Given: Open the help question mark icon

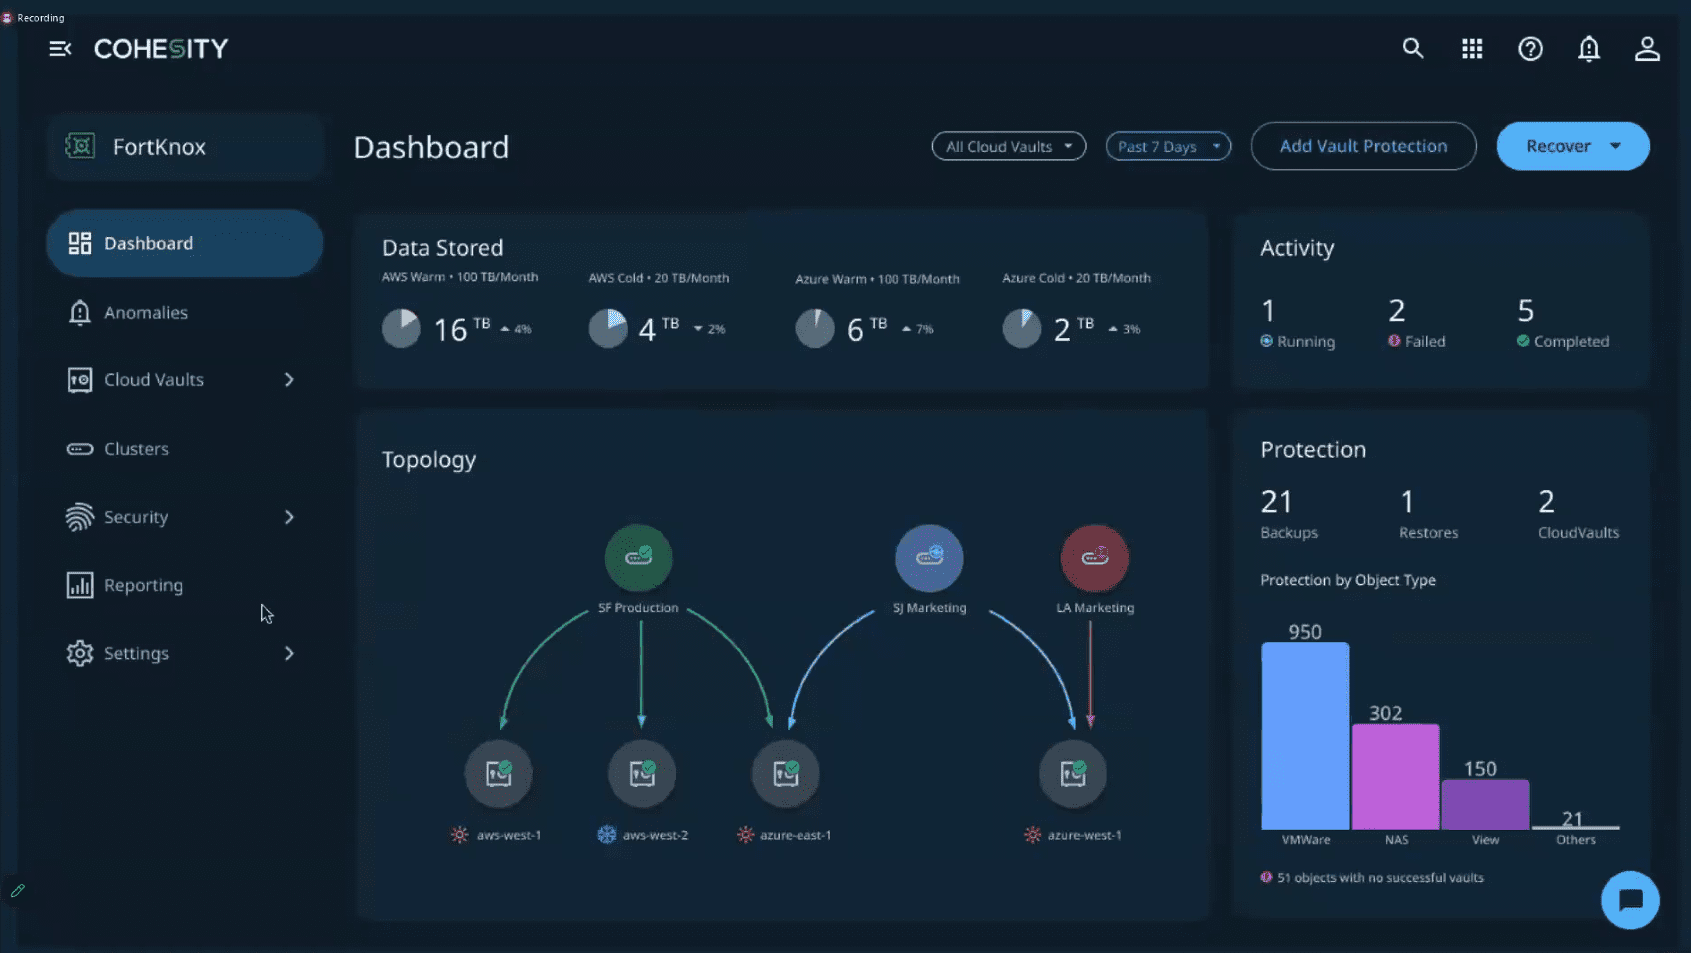Looking at the screenshot, I should coord(1530,48).
